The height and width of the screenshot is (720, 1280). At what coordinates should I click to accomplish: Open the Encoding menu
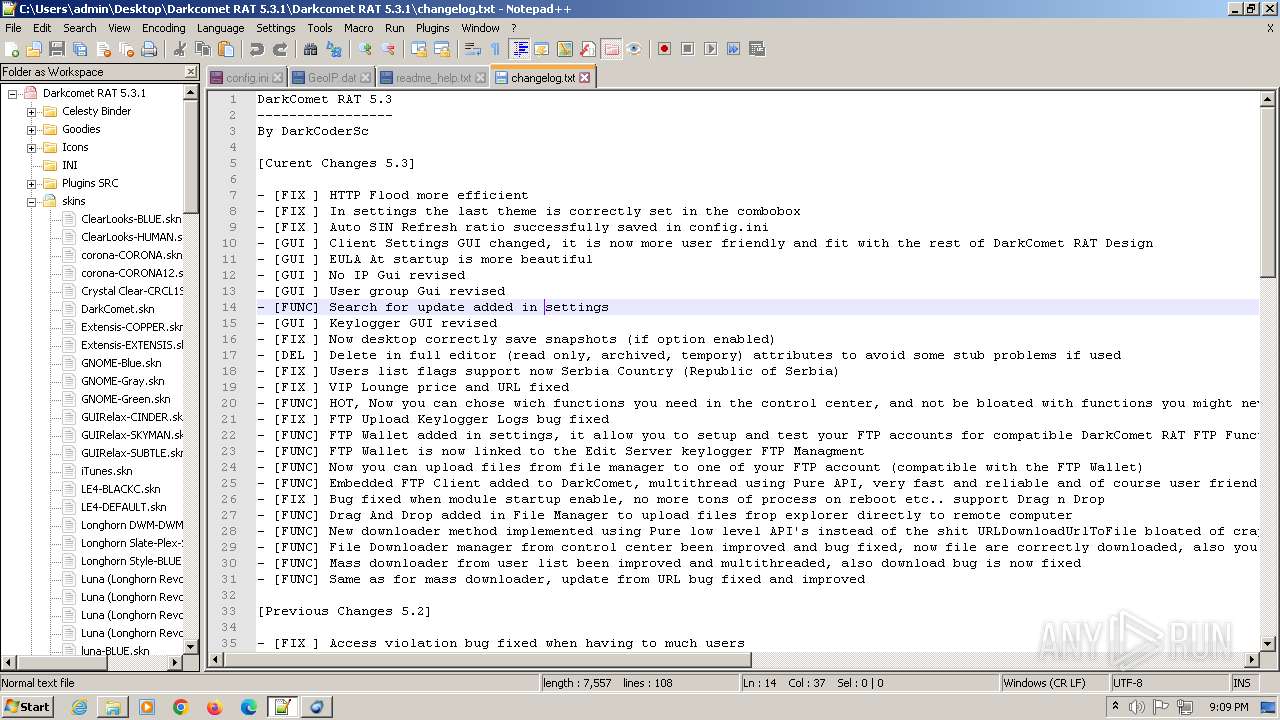(x=163, y=28)
